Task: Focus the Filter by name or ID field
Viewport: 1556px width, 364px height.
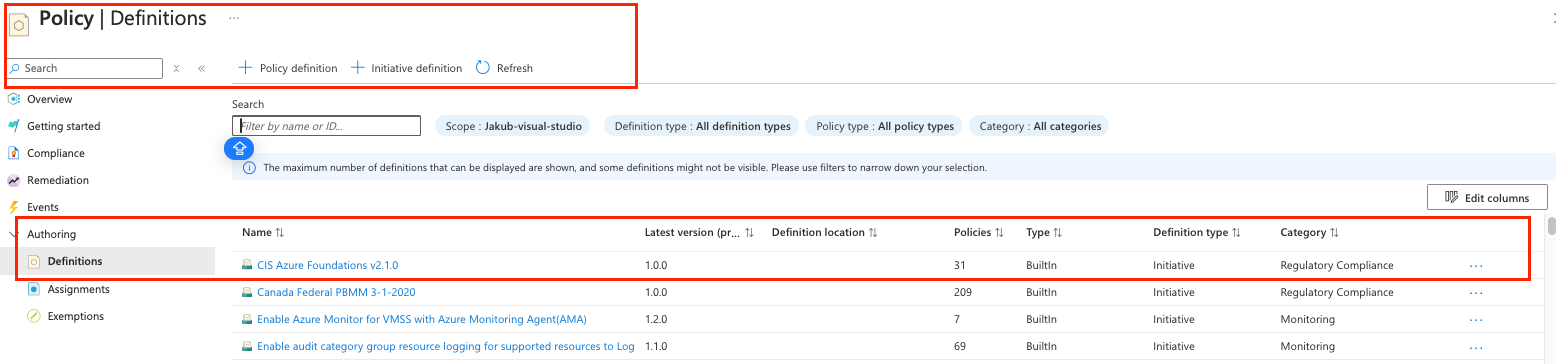Action: click(x=327, y=126)
